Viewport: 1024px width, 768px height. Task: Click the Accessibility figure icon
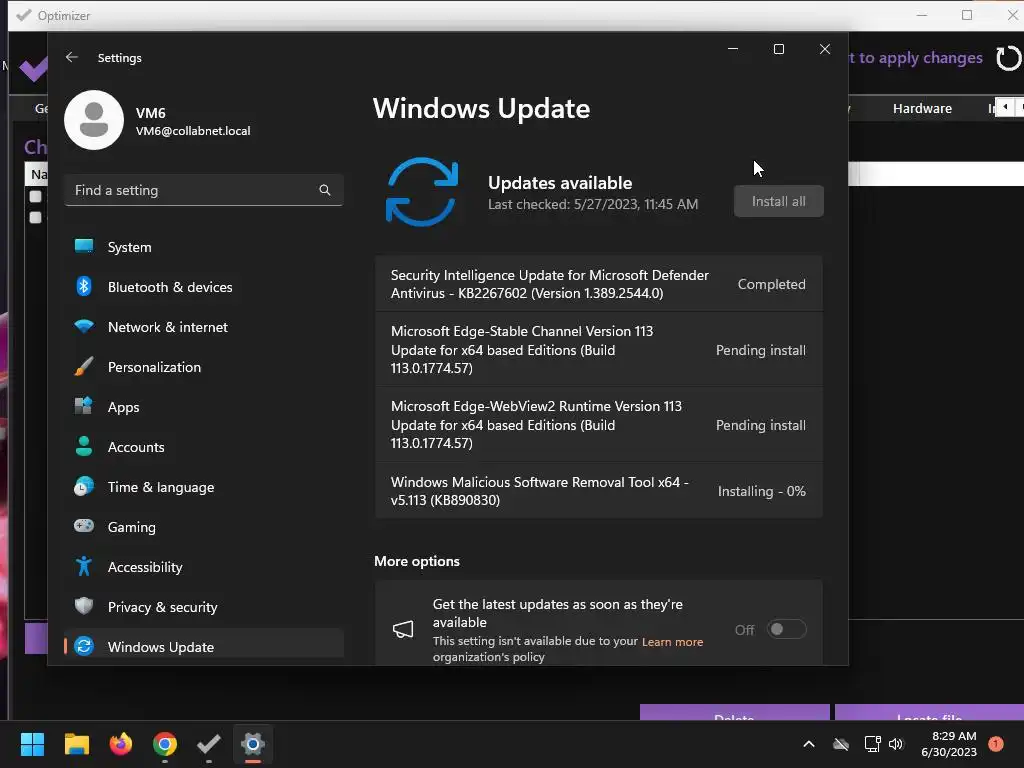[84, 566]
